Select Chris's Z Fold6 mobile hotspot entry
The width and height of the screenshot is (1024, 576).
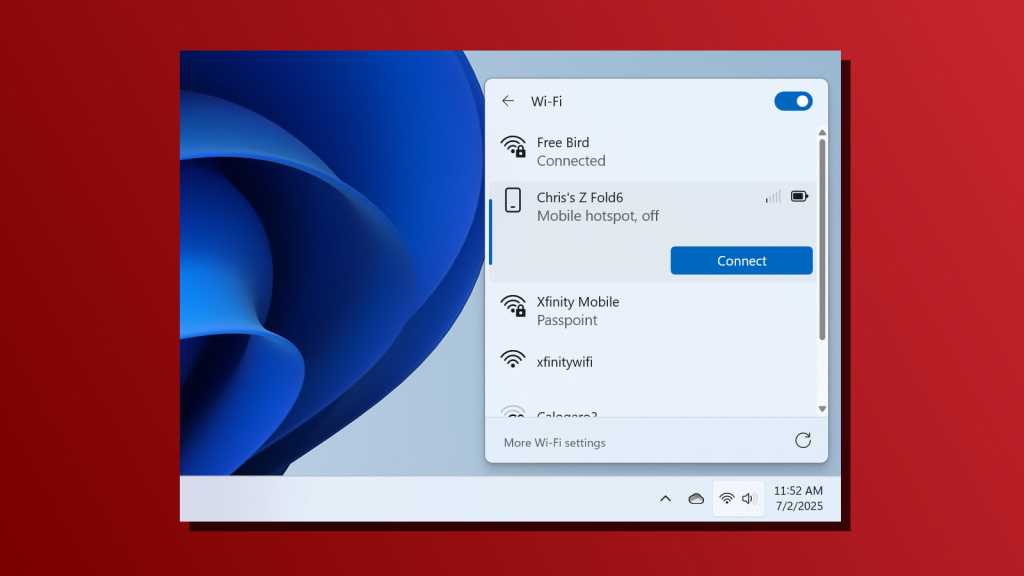[x=600, y=206]
